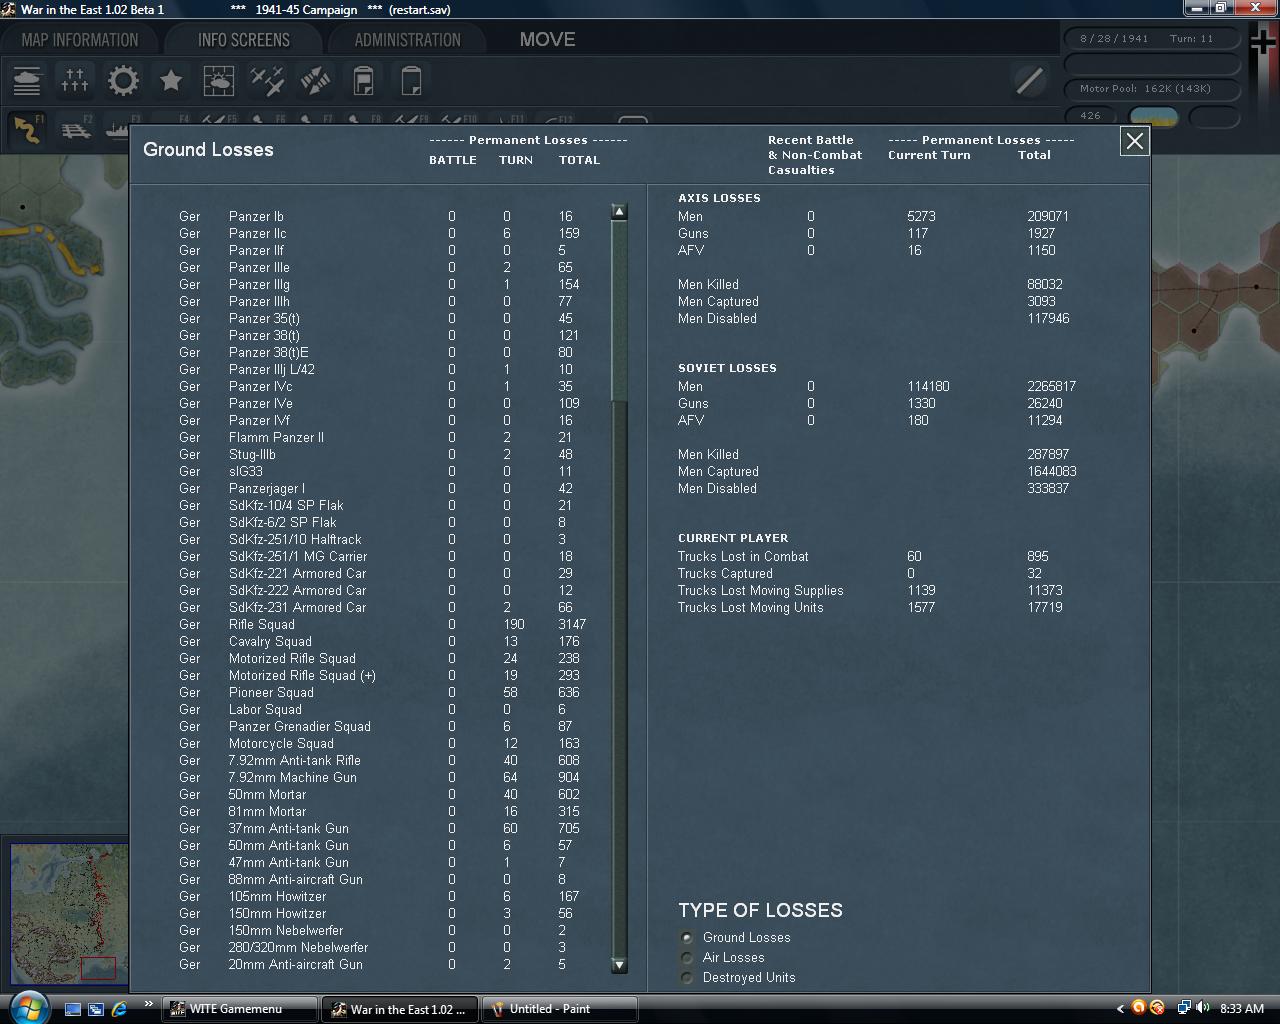Click the SOVIET LOSSES heading
The image size is (1280, 1024).
tap(727, 368)
